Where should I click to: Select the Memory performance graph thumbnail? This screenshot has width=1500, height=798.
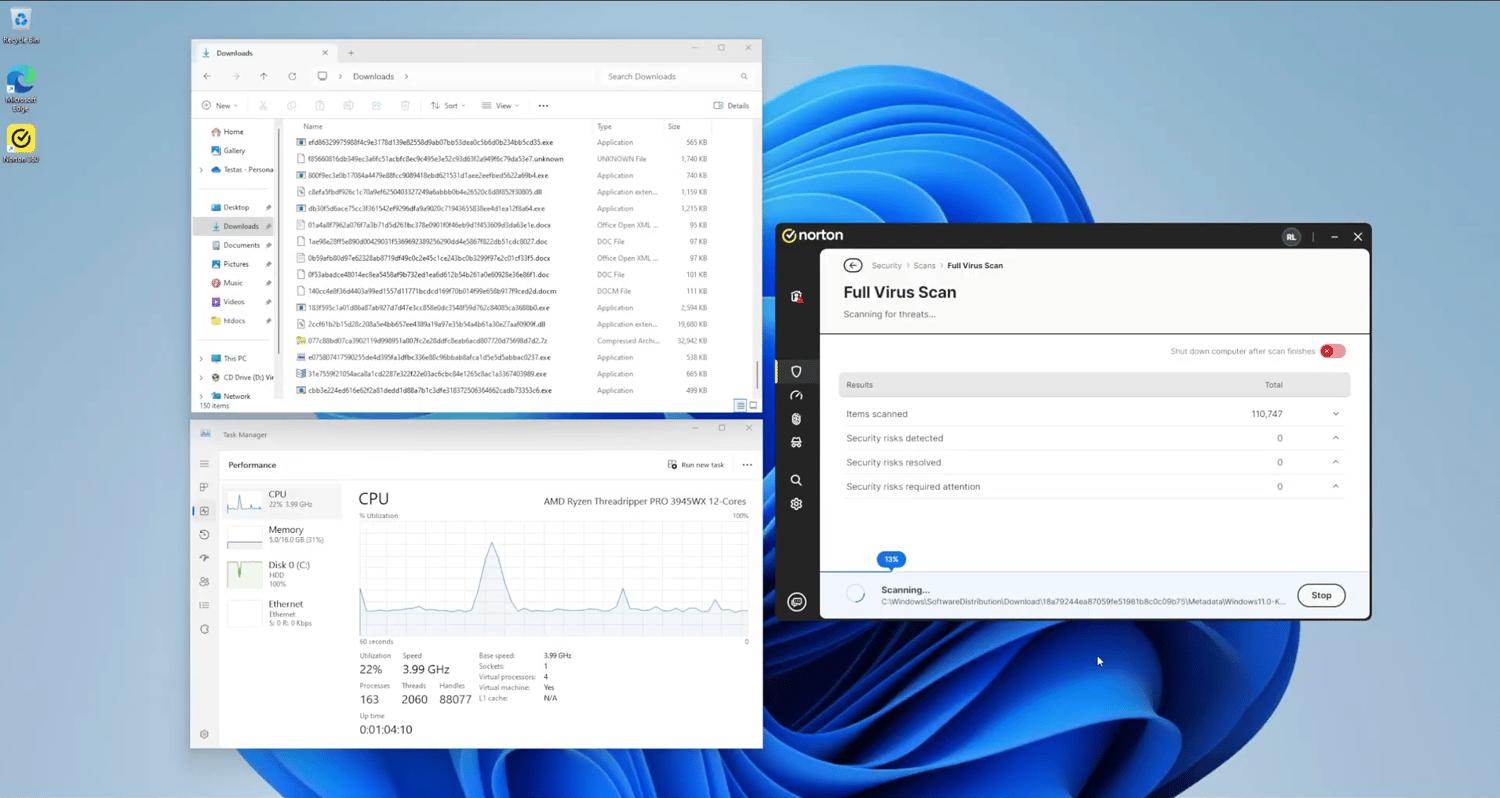(244, 536)
